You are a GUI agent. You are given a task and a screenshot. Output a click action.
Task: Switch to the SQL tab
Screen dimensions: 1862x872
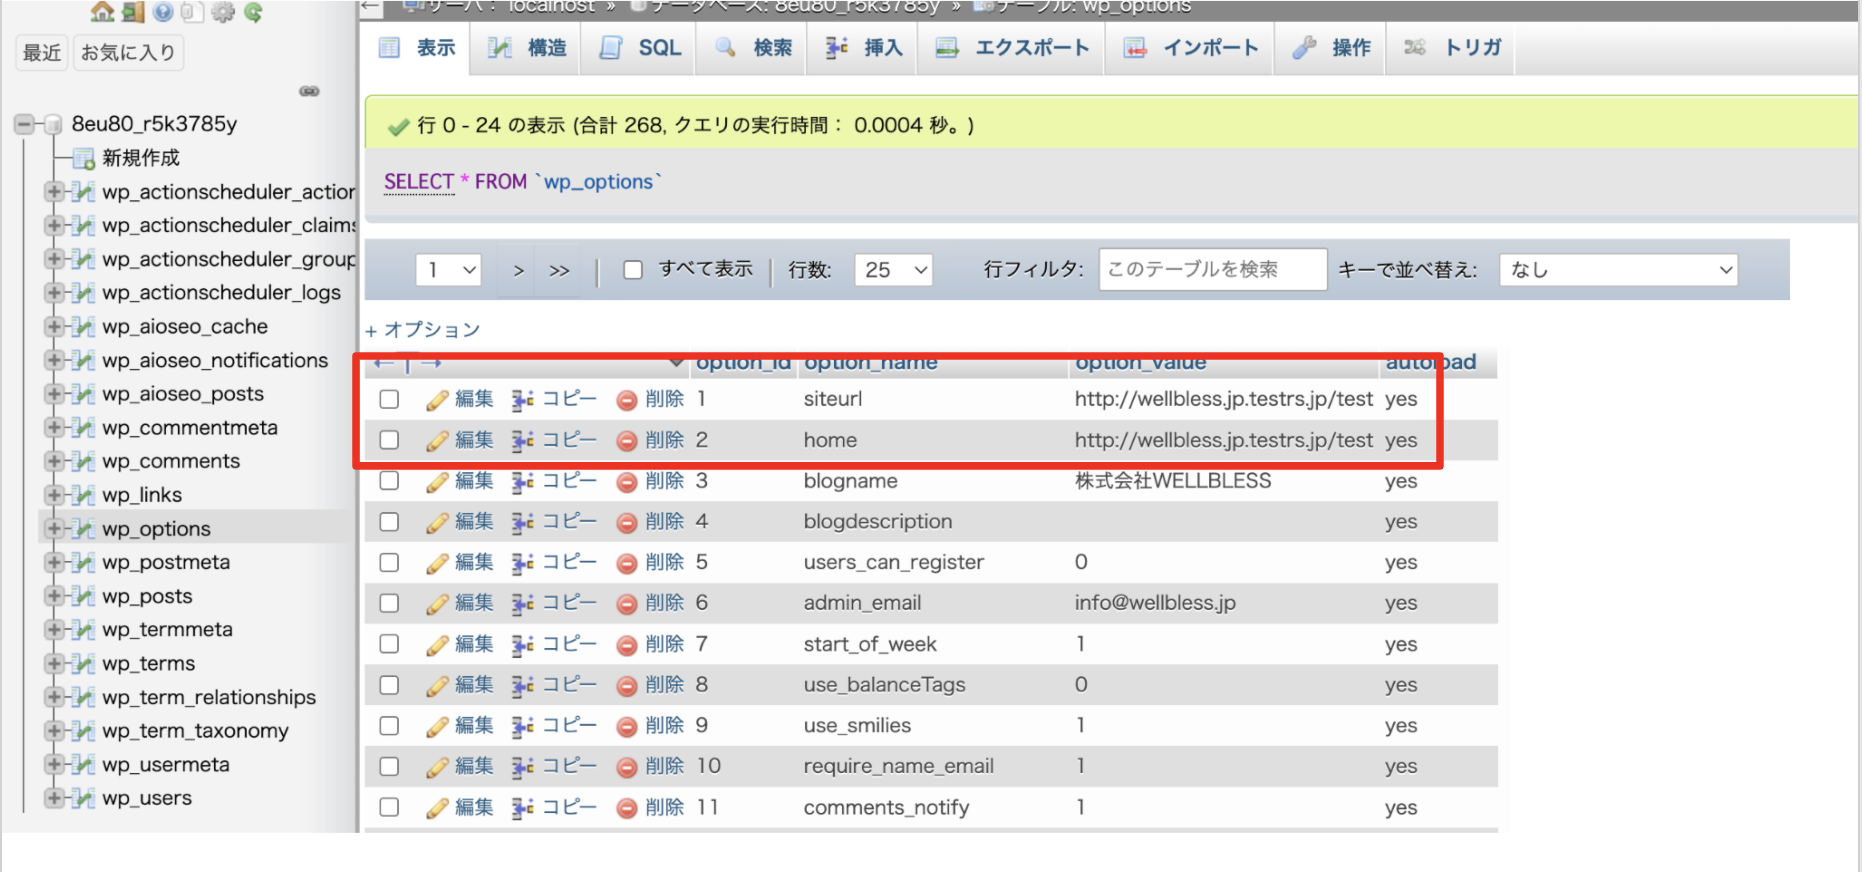pyautogui.click(x=641, y=48)
